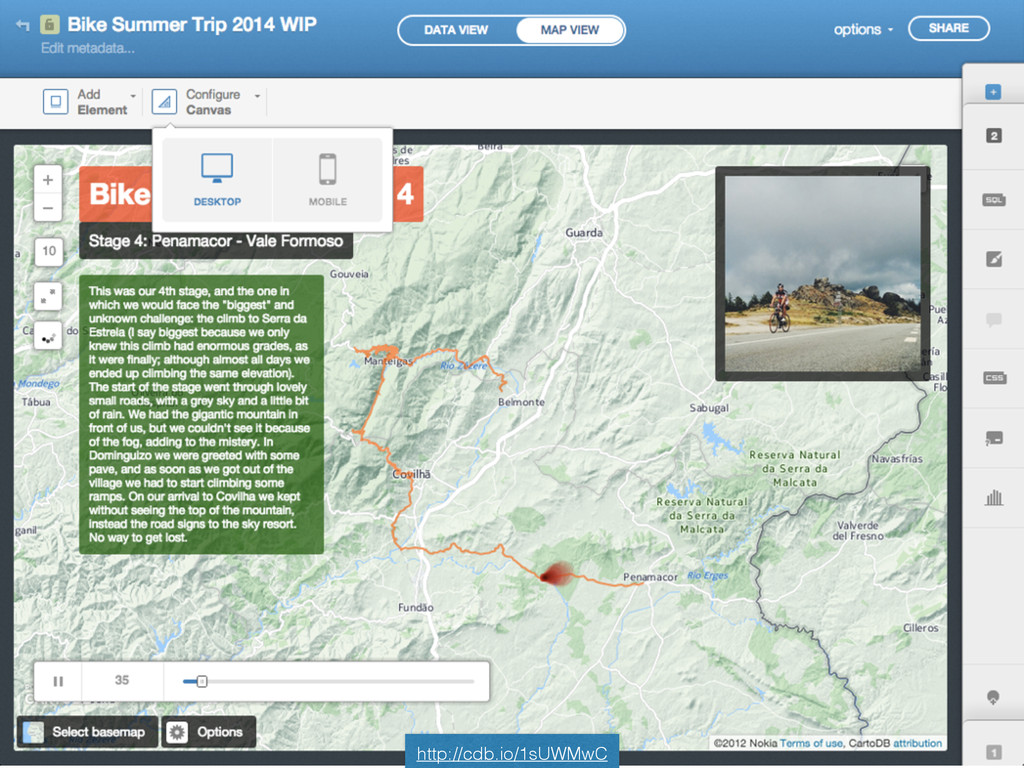Select Mobile canvas mode

point(327,180)
